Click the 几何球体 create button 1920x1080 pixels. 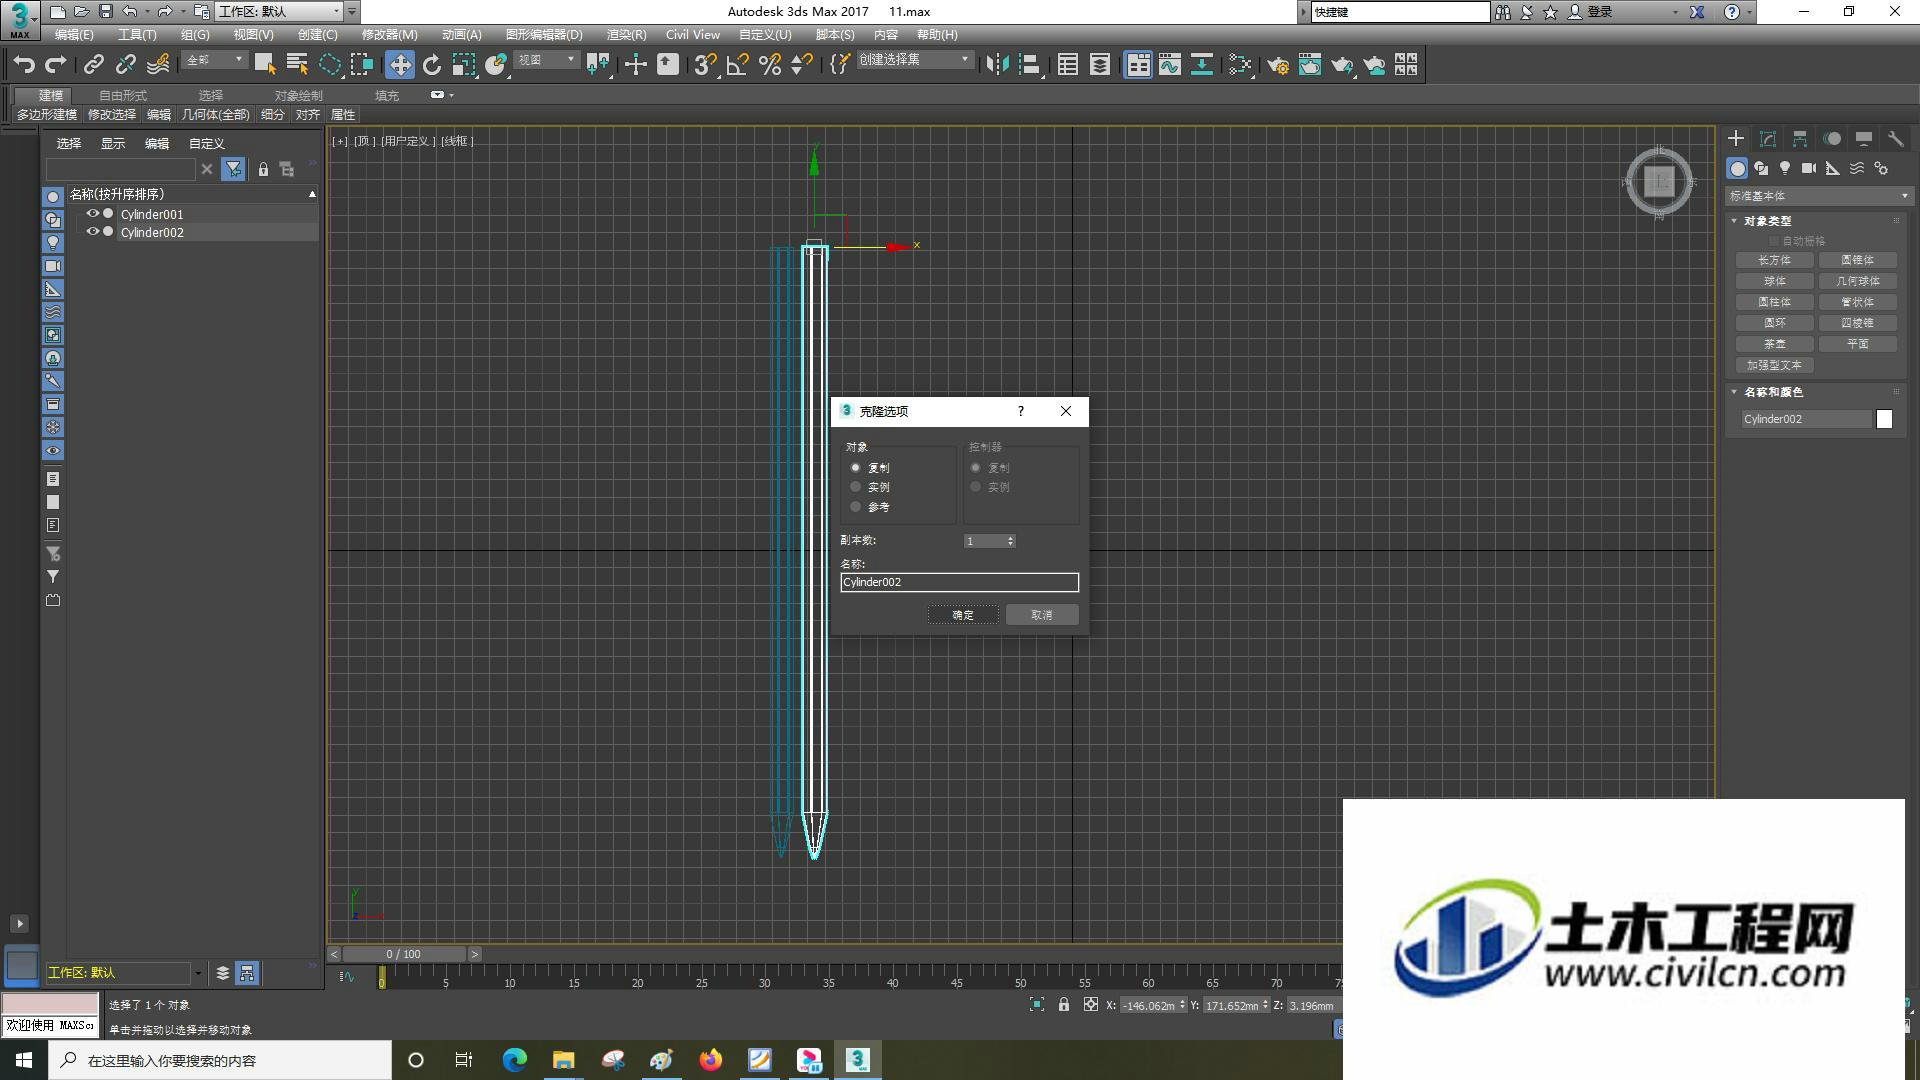click(x=1858, y=281)
